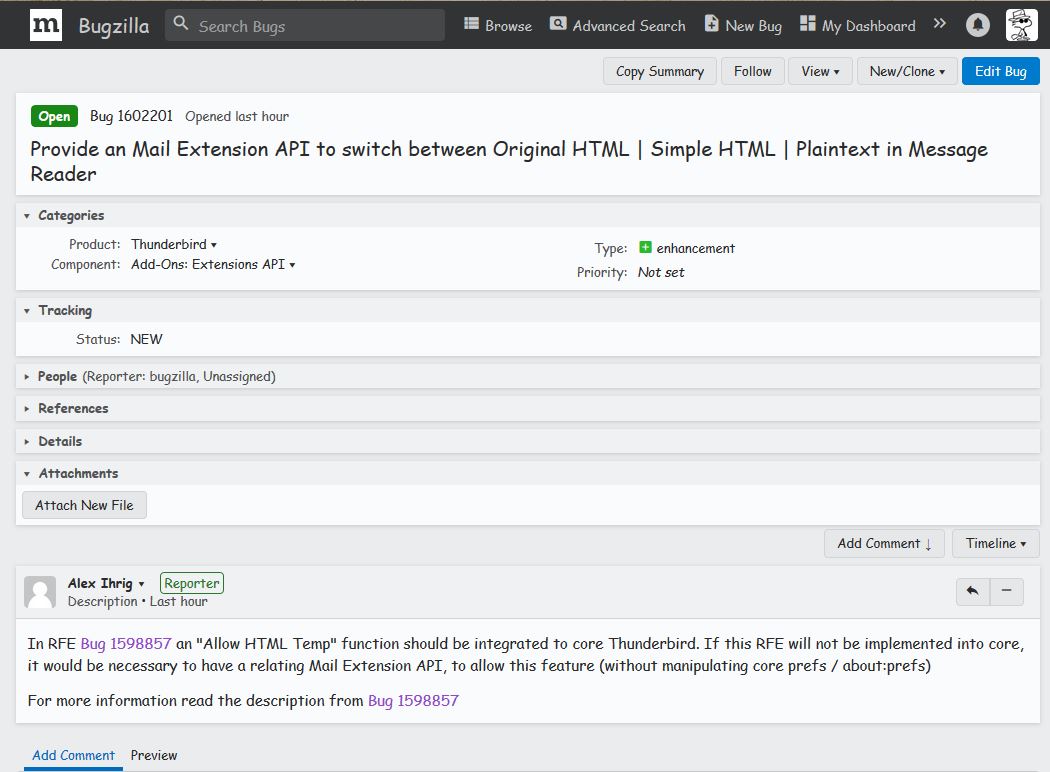Open the Alex Ihrig user dropdown
Image resolution: width=1050 pixels, height=772 pixels.
[106, 583]
